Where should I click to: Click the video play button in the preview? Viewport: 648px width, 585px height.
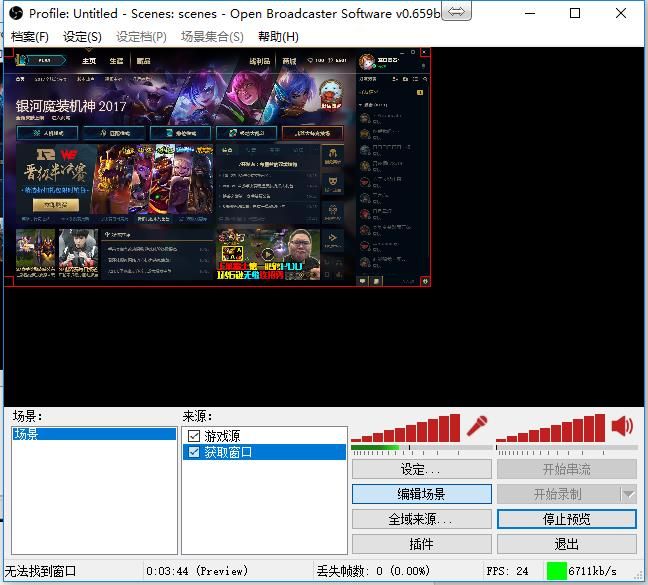pos(267,254)
